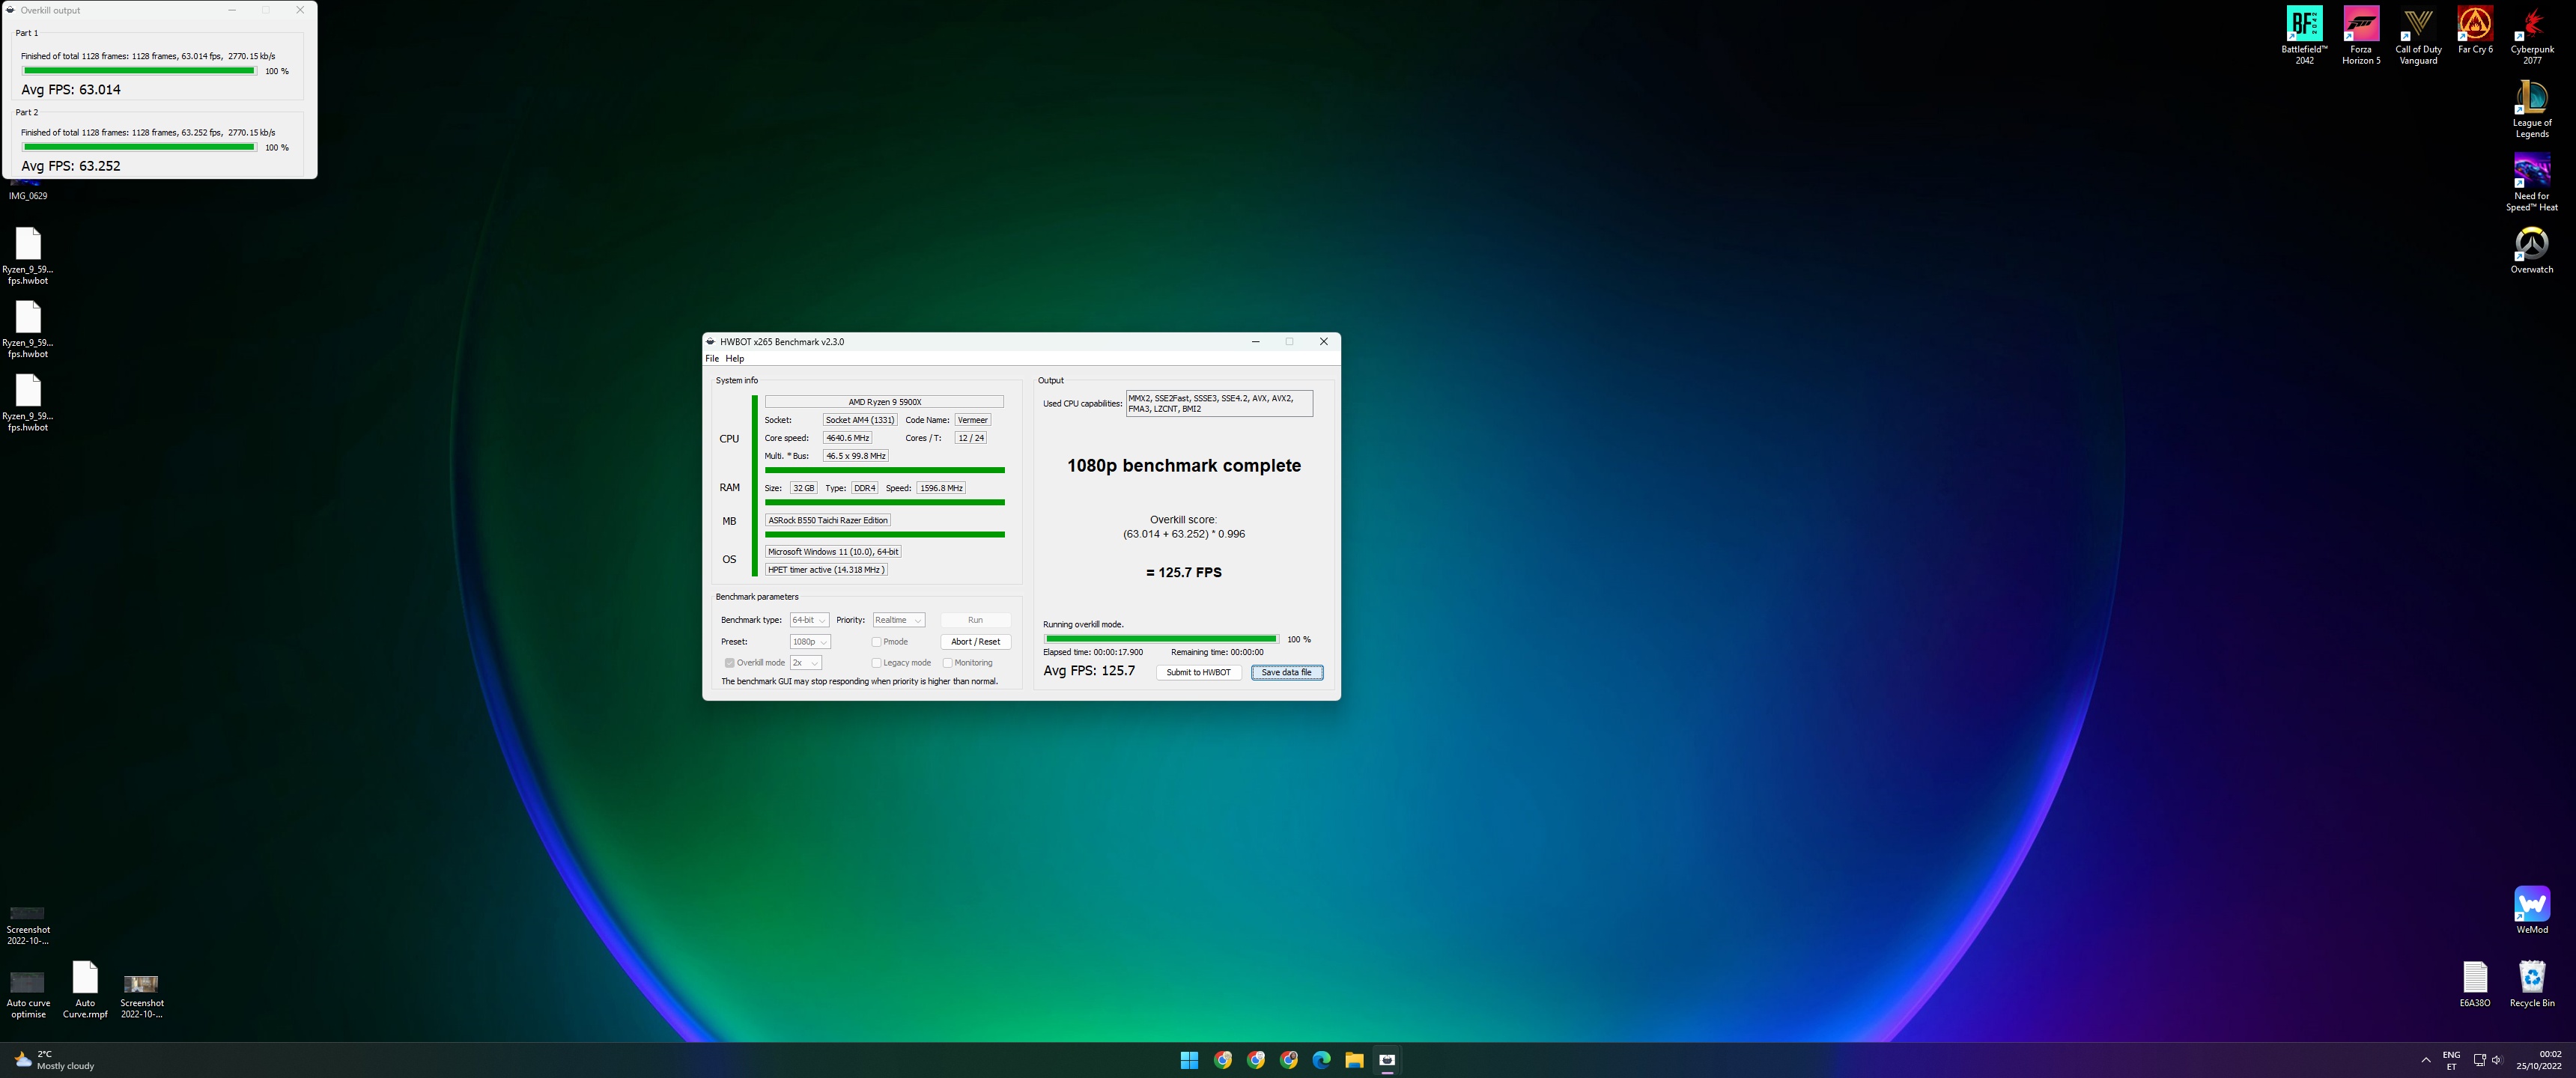Click Submit to HWBOT button
This screenshot has width=2576, height=1078.
pos(1198,672)
